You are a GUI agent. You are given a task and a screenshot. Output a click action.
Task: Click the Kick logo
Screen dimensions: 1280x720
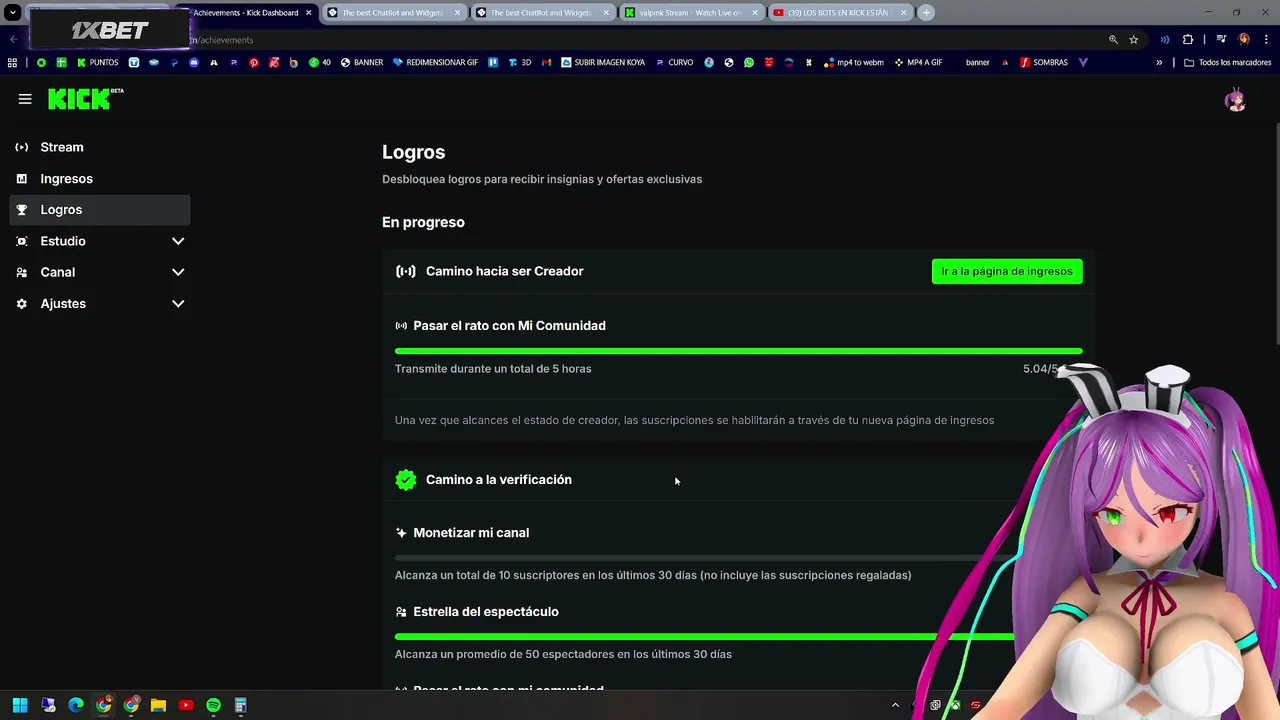[86, 99]
